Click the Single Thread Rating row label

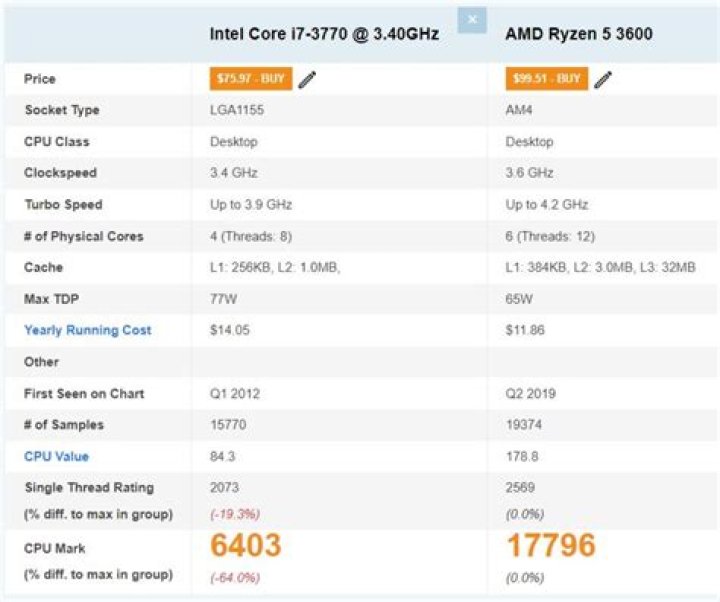89,488
